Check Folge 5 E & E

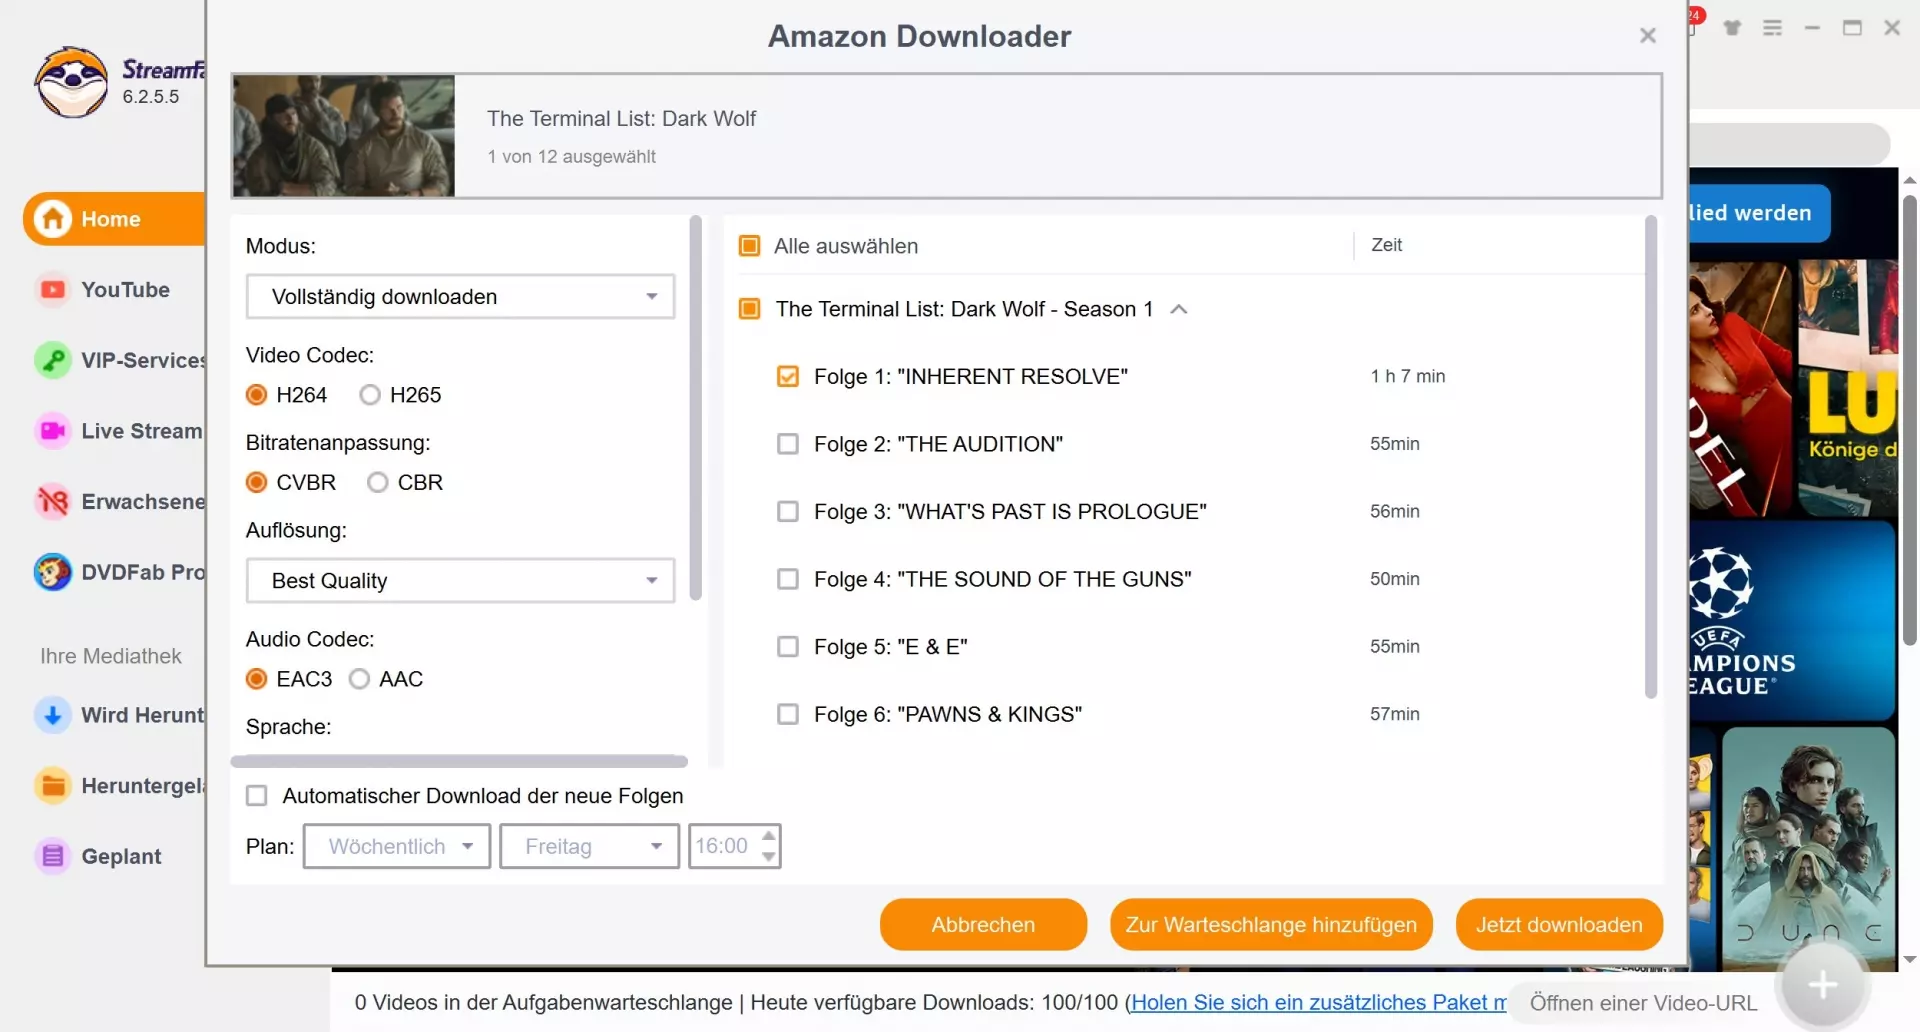tap(788, 647)
